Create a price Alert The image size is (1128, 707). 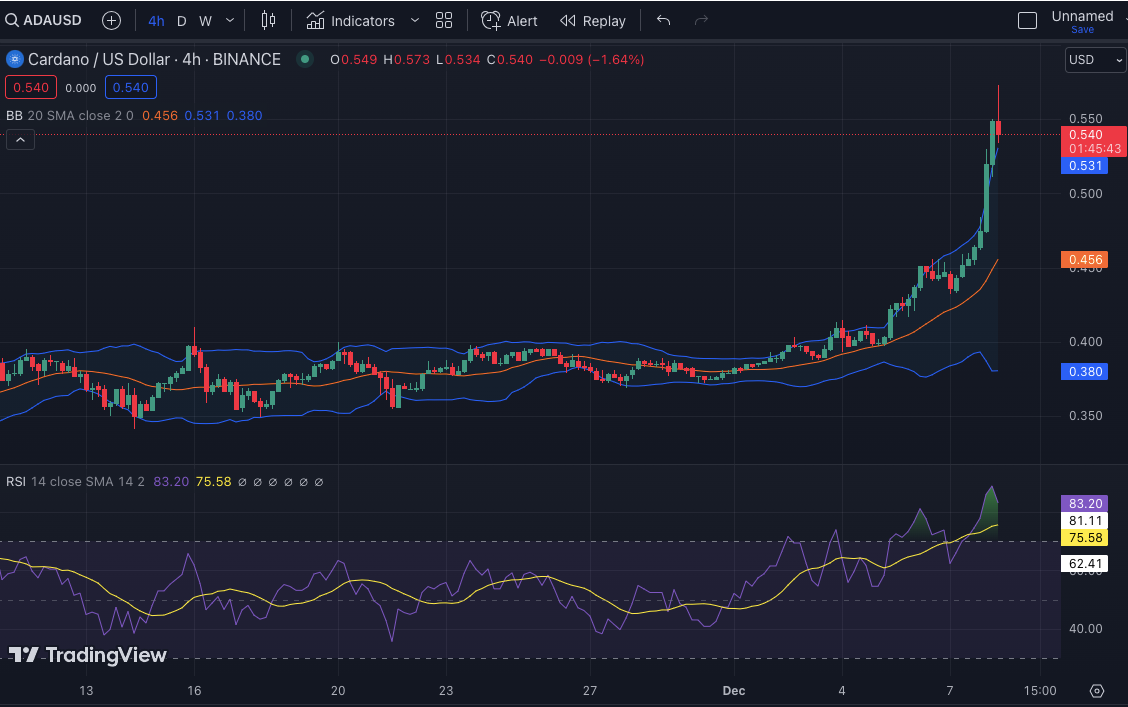tap(509, 20)
